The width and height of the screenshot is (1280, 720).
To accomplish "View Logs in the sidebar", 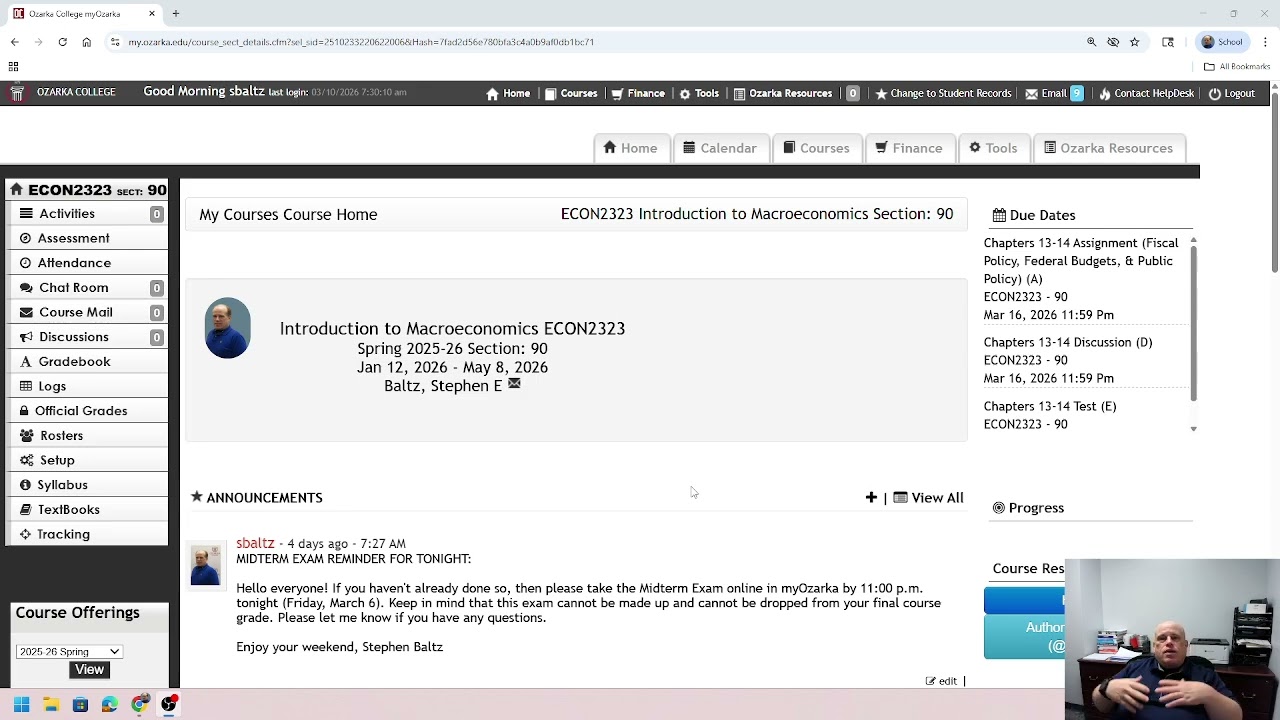I will pyautogui.click(x=88, y=386).
